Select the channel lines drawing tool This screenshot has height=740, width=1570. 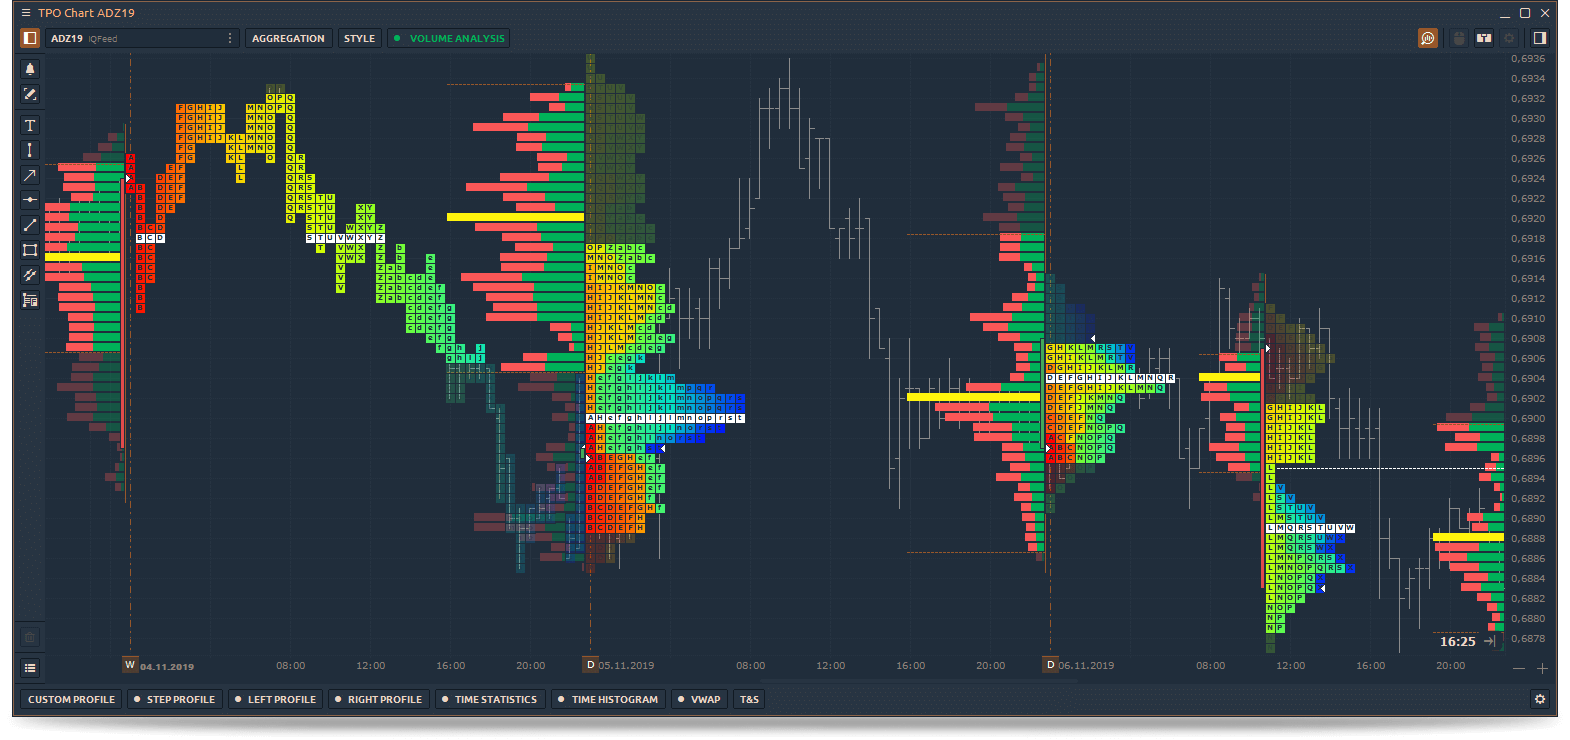[x=30, y=275]
